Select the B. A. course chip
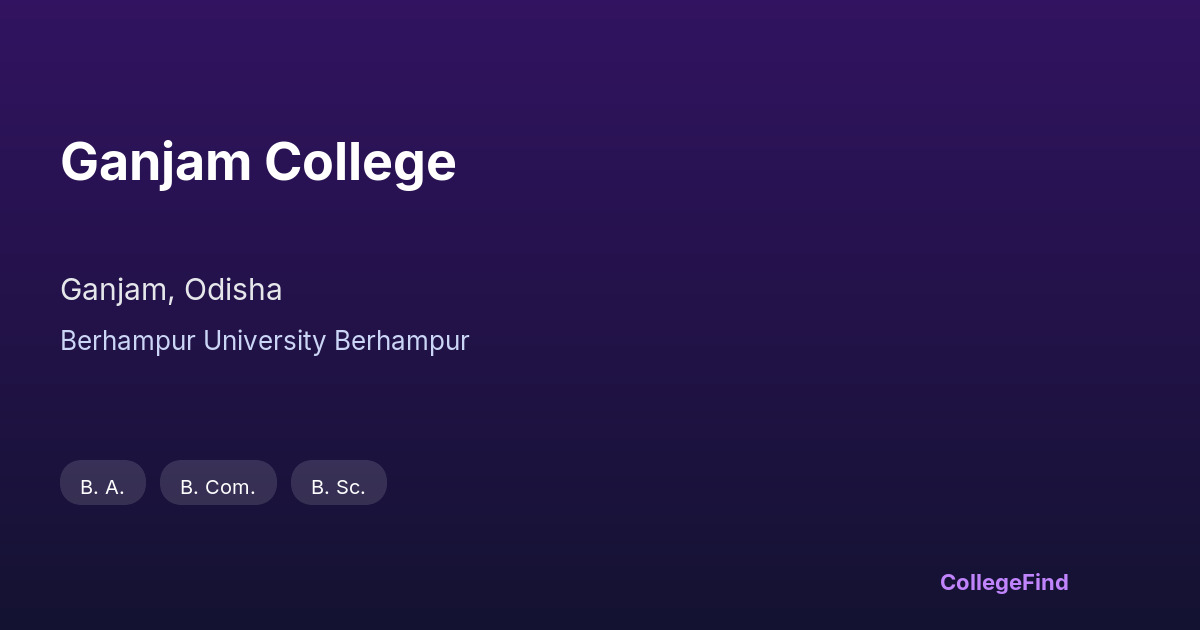 click(103, 484)
